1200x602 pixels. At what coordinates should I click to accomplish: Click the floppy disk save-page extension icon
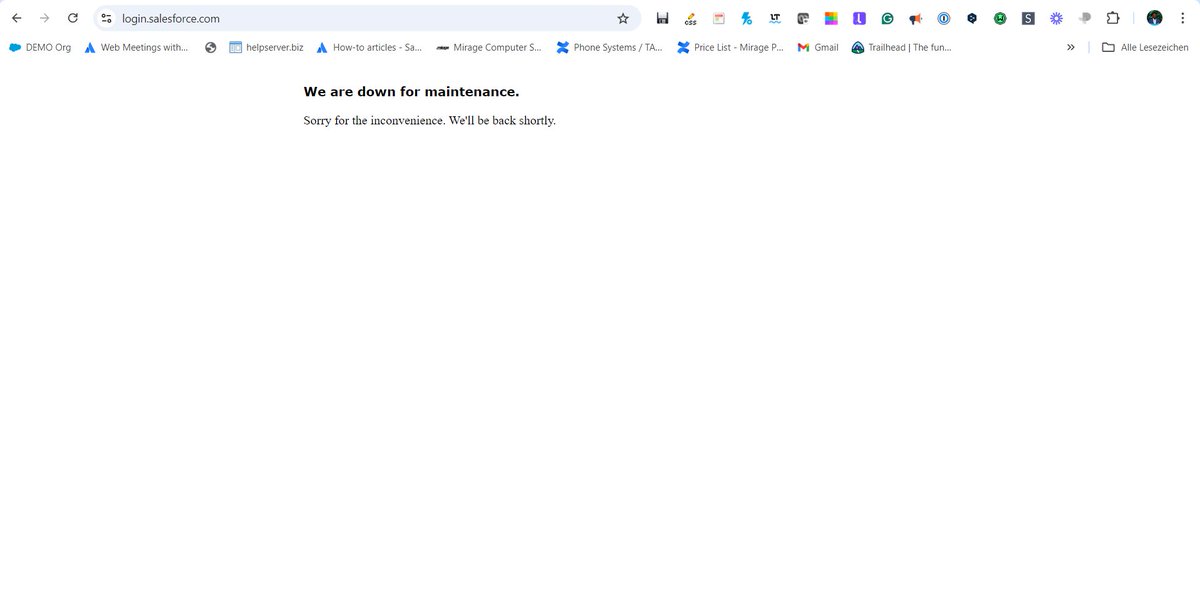click(662, 18)
